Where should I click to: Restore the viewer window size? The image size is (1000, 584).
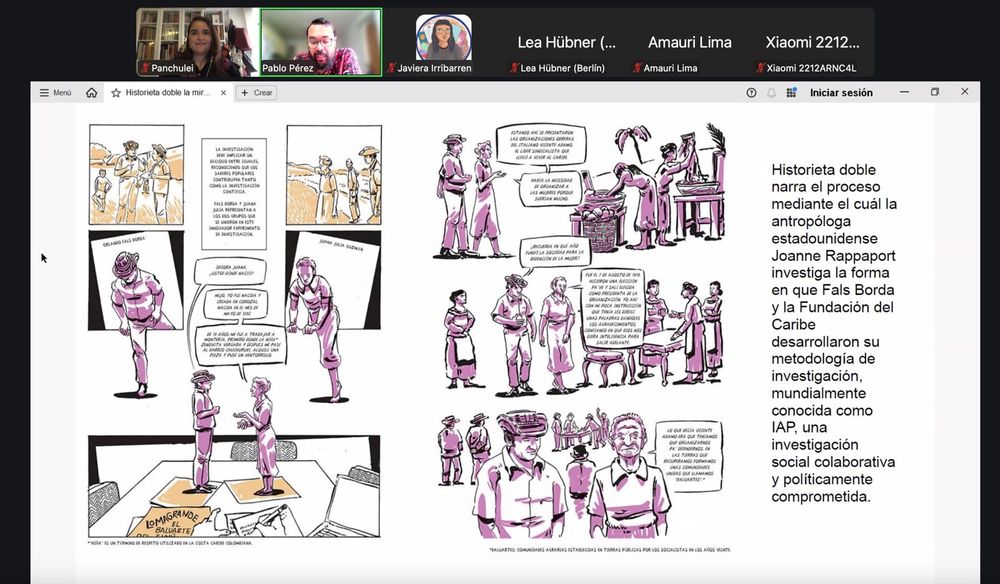pyautogui.click(x=934, y=92)
